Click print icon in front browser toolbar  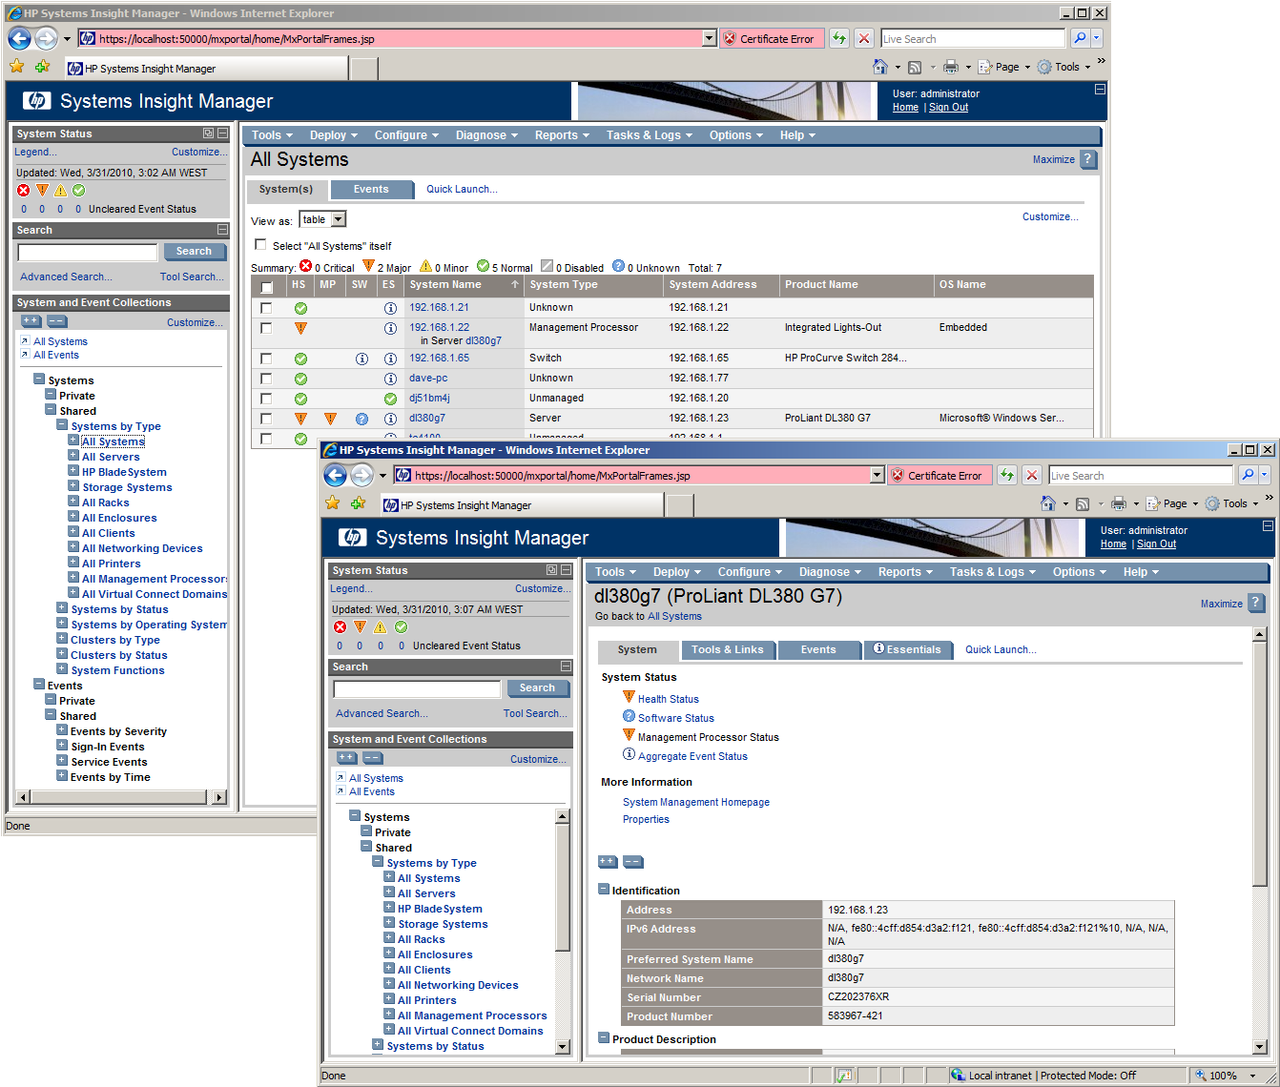[1119, 503]
